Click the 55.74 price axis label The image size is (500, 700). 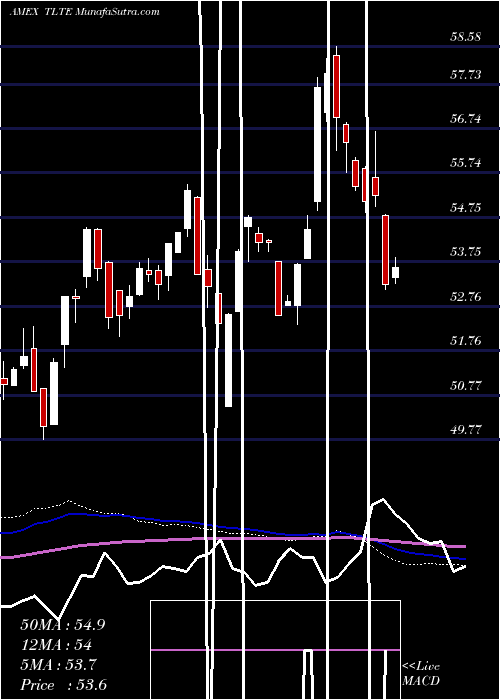(x=466, y=163)
